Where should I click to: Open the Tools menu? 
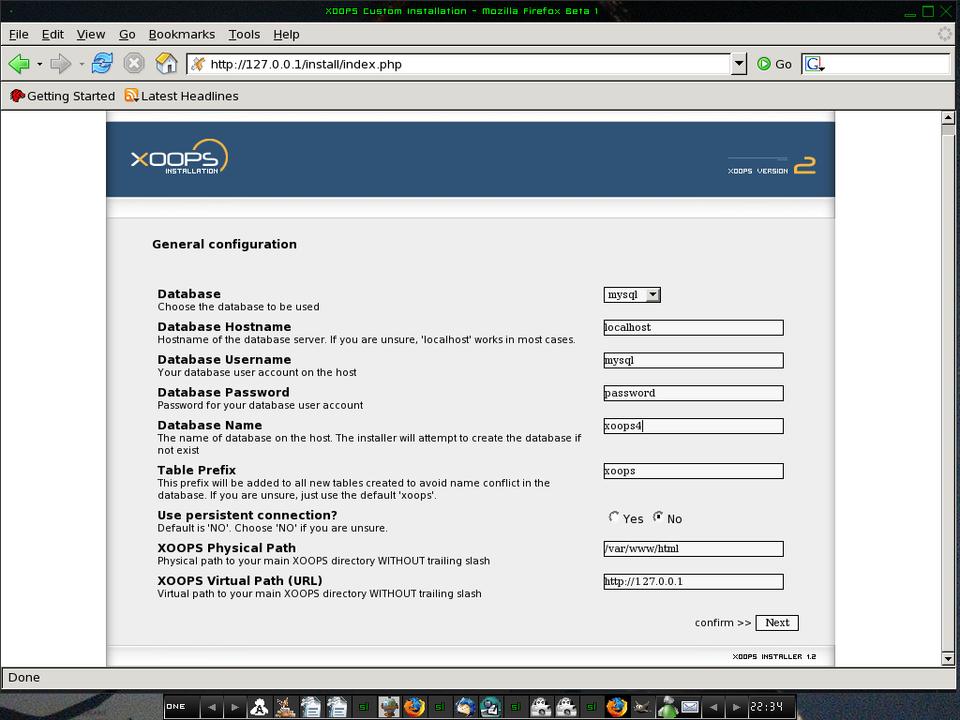tap(244, 34)
